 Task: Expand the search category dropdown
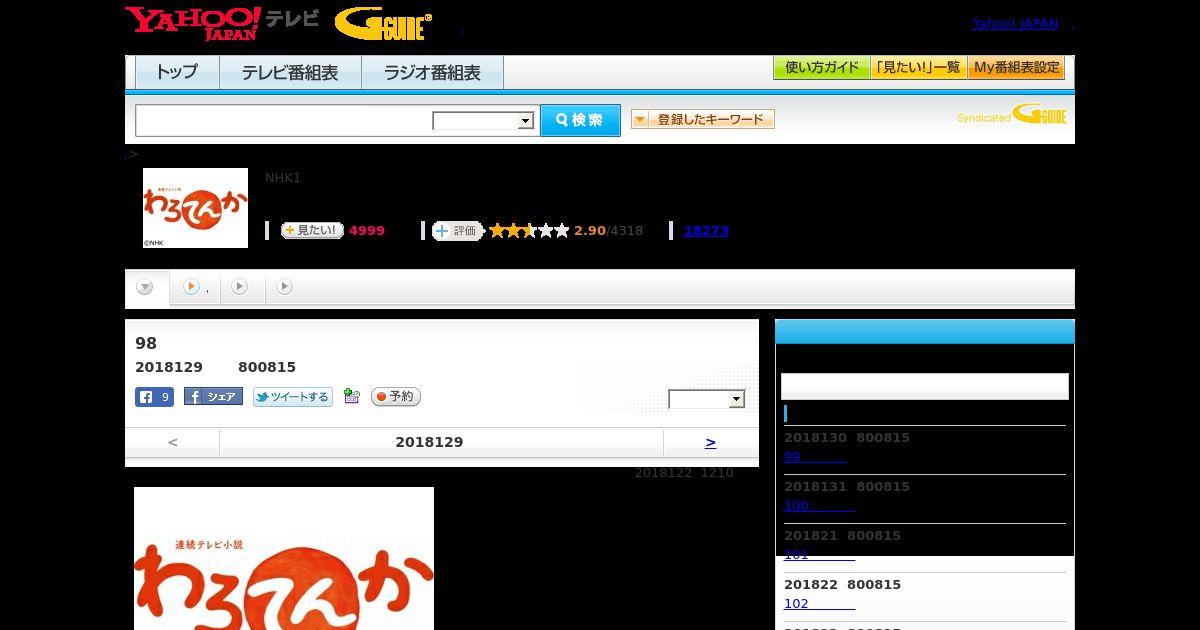tap(483, 121)
